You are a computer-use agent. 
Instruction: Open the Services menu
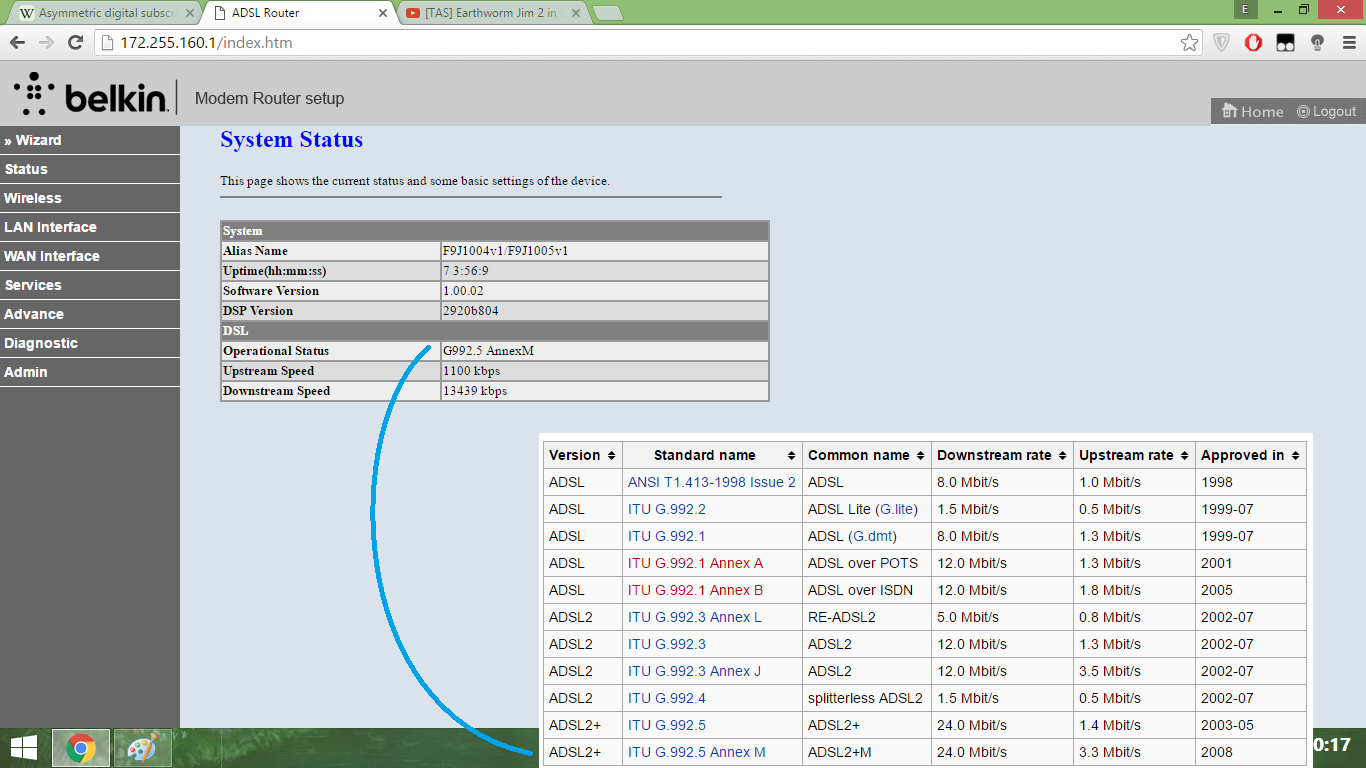click(x=90, y=285)
